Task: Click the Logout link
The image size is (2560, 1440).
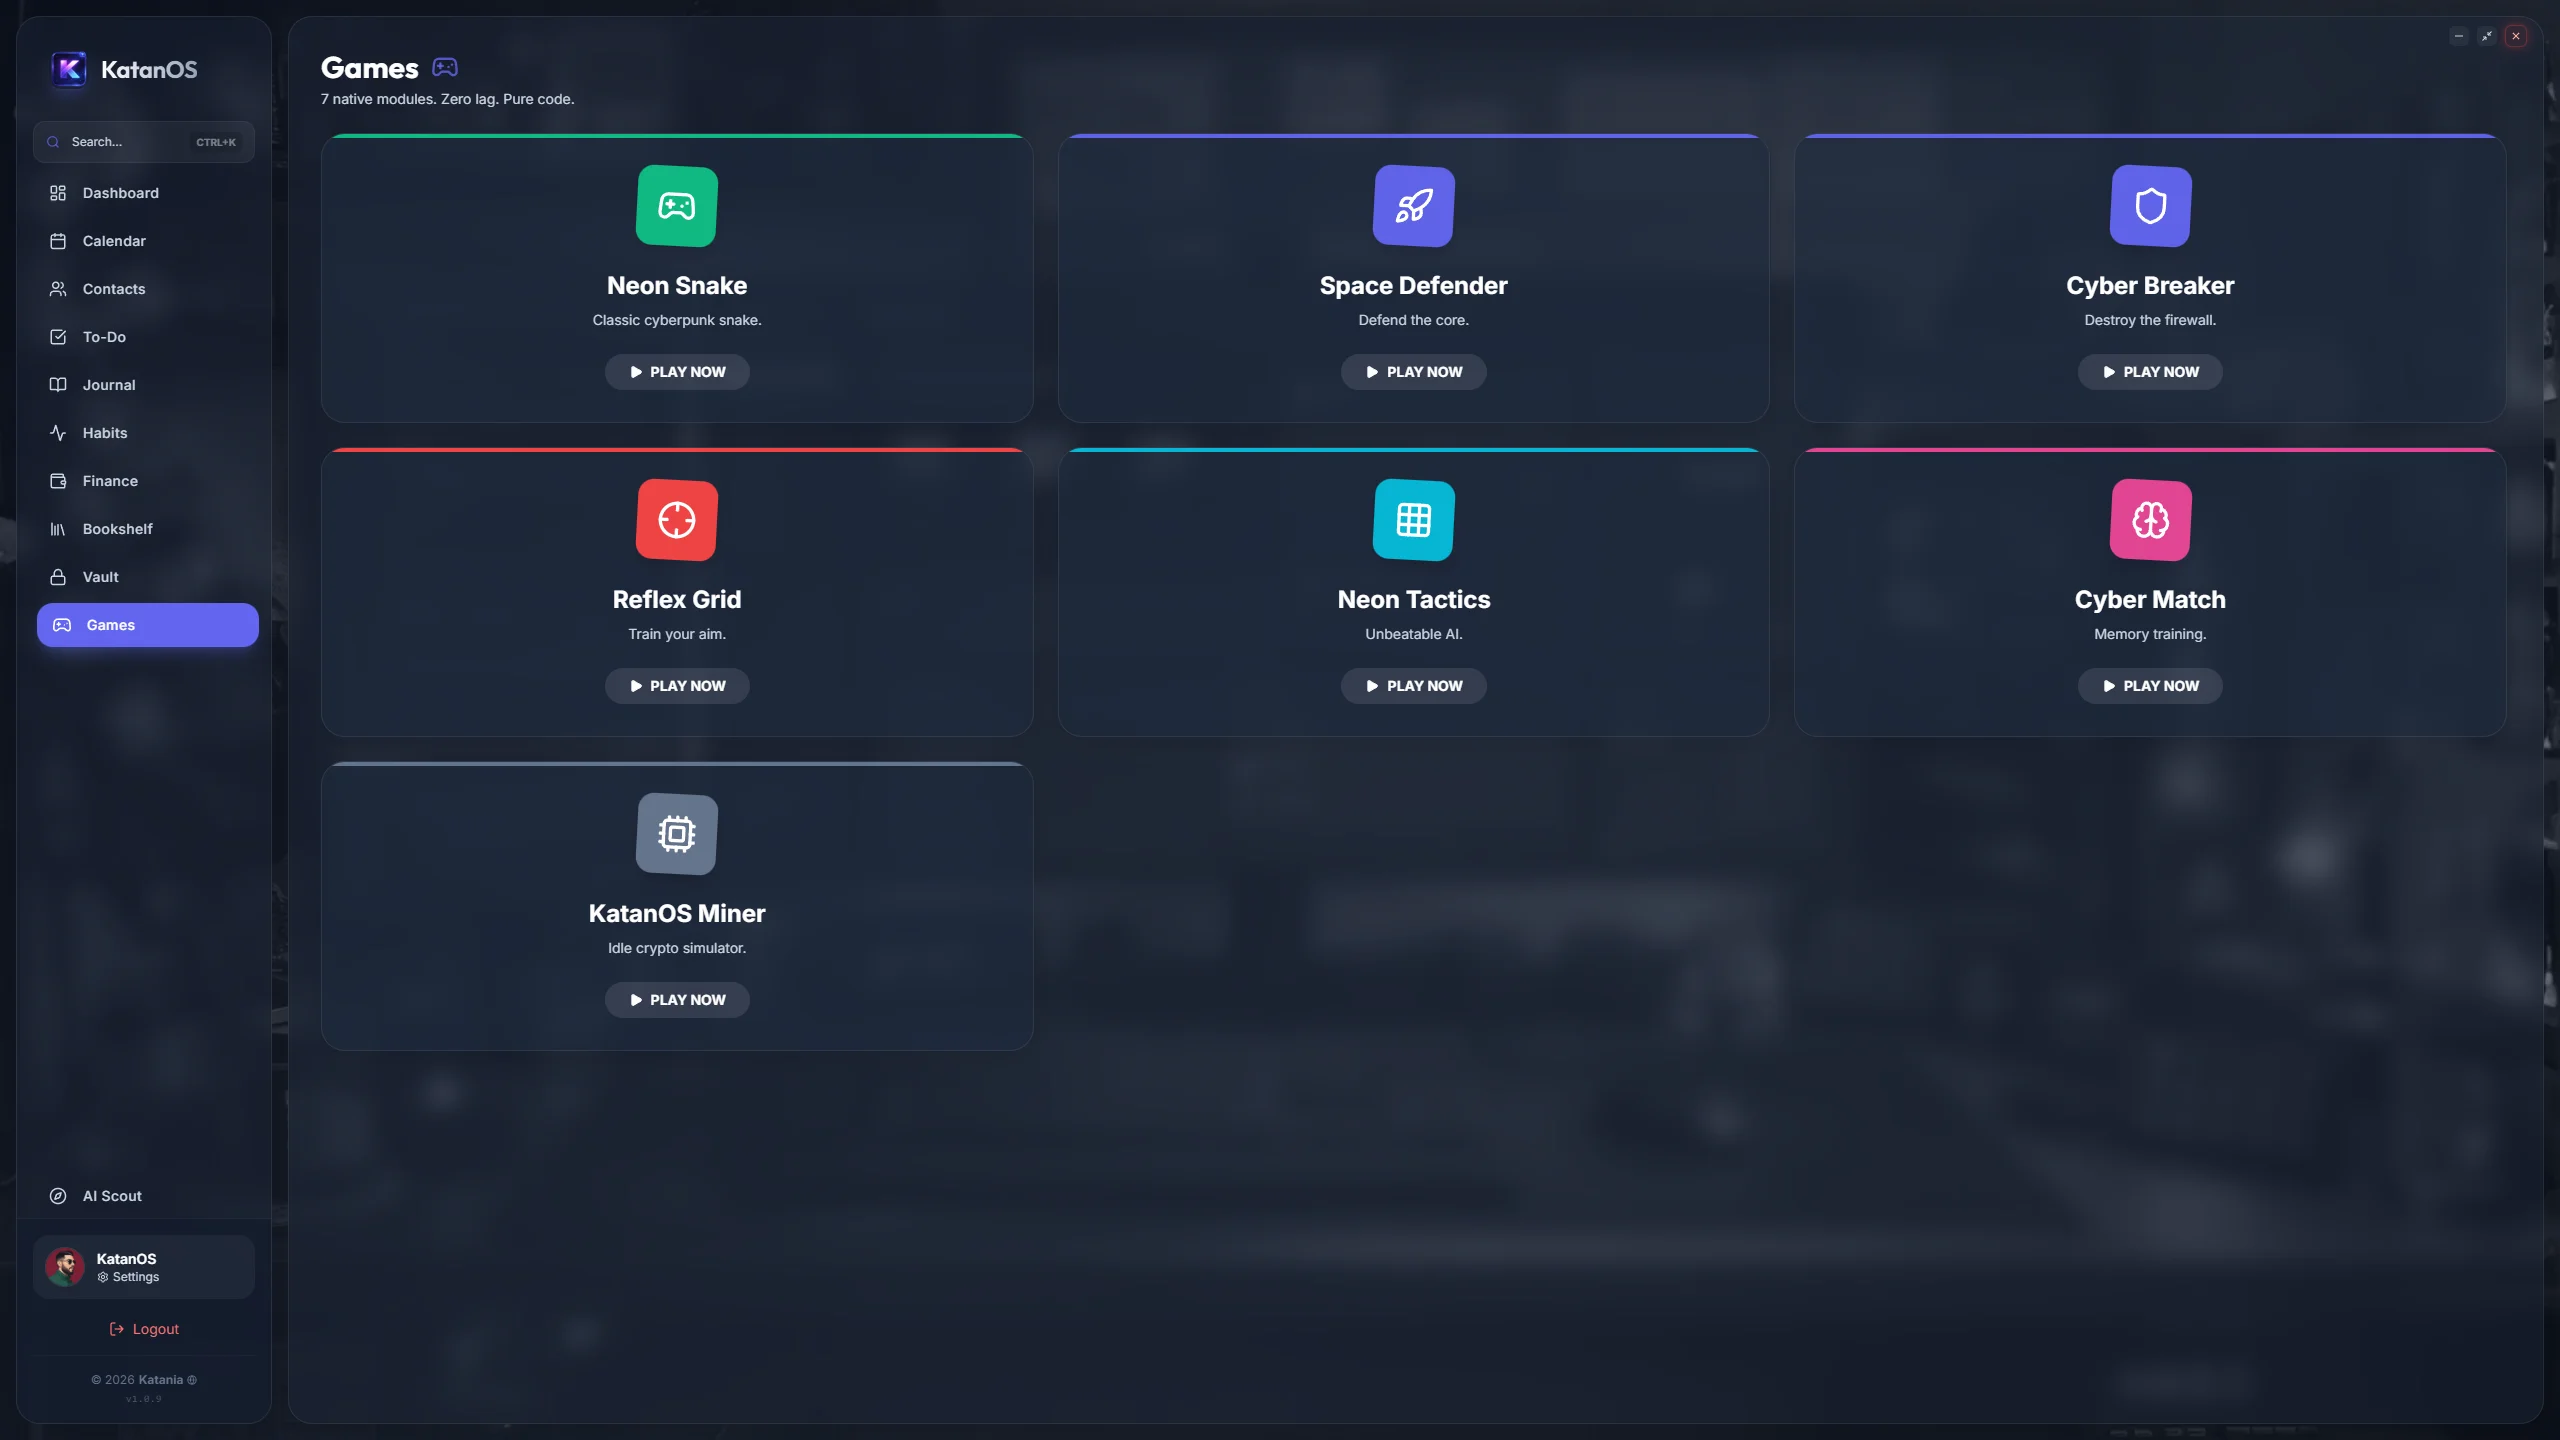Action: pos(143,1328)
